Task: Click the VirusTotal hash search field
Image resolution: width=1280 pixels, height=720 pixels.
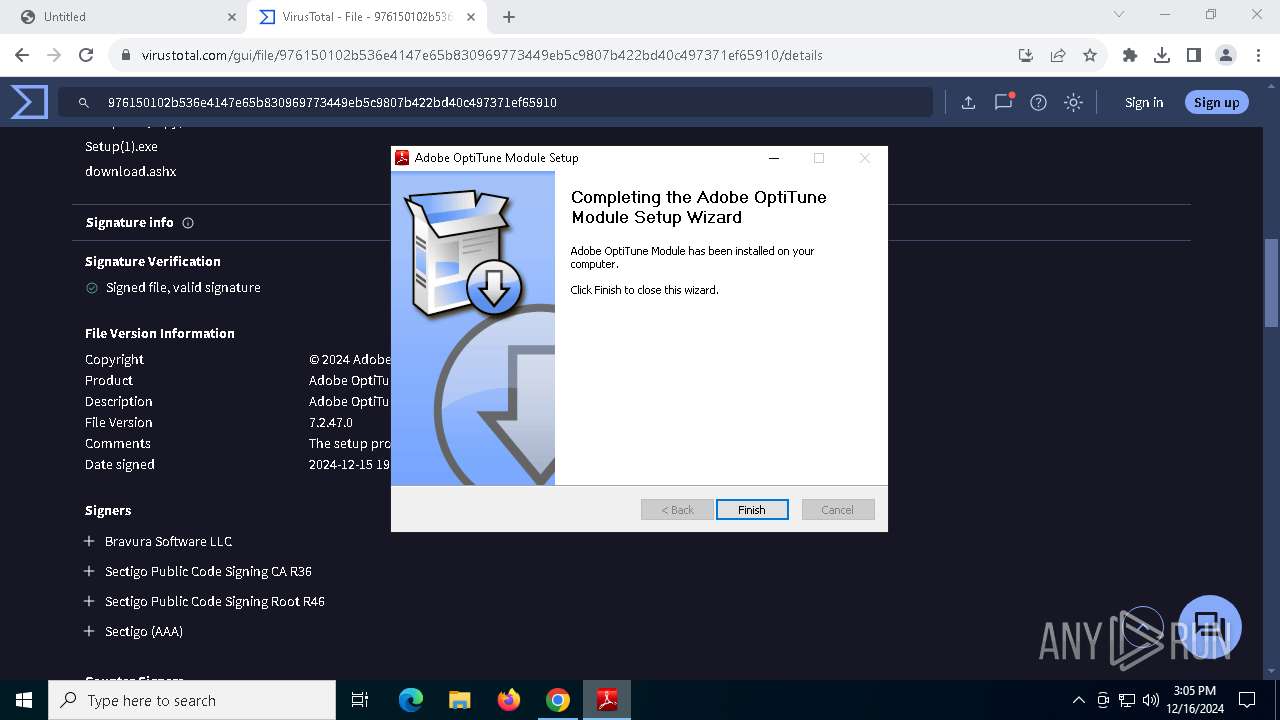Action: [495, 102]
